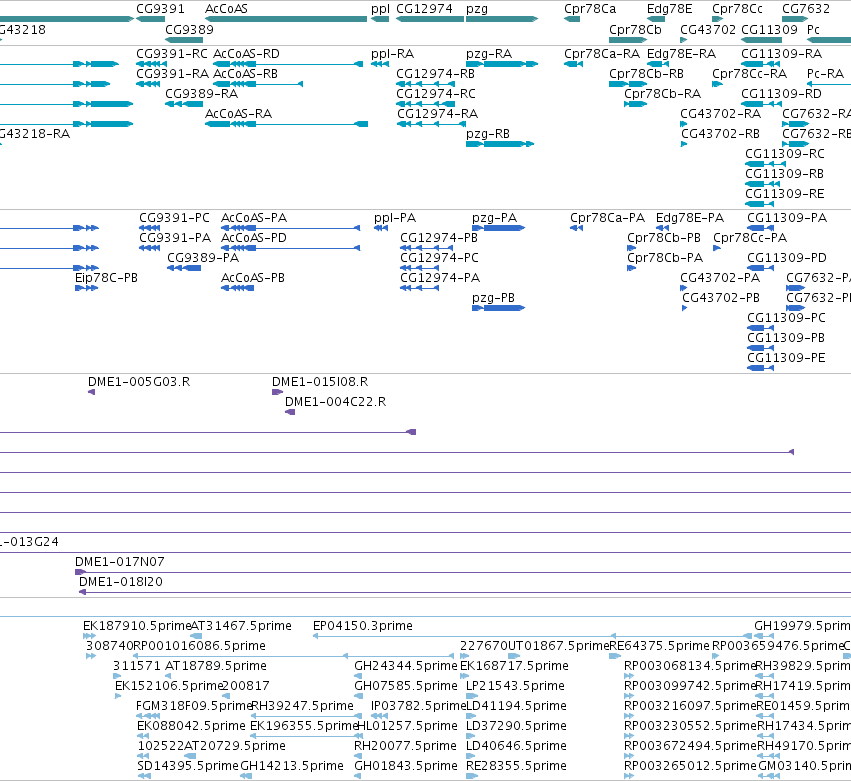Select the RH39247.5prime EST

(x=306, y=716)
